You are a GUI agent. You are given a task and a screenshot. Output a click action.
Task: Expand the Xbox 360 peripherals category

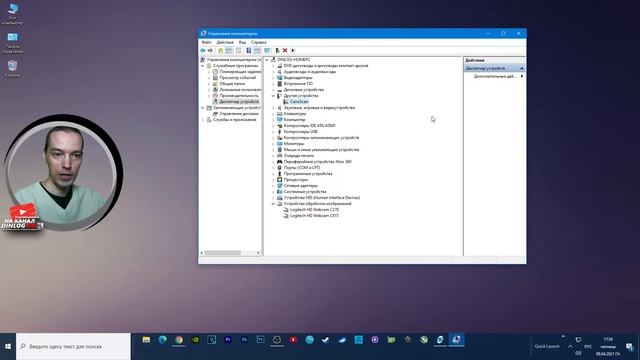(273, 162)
